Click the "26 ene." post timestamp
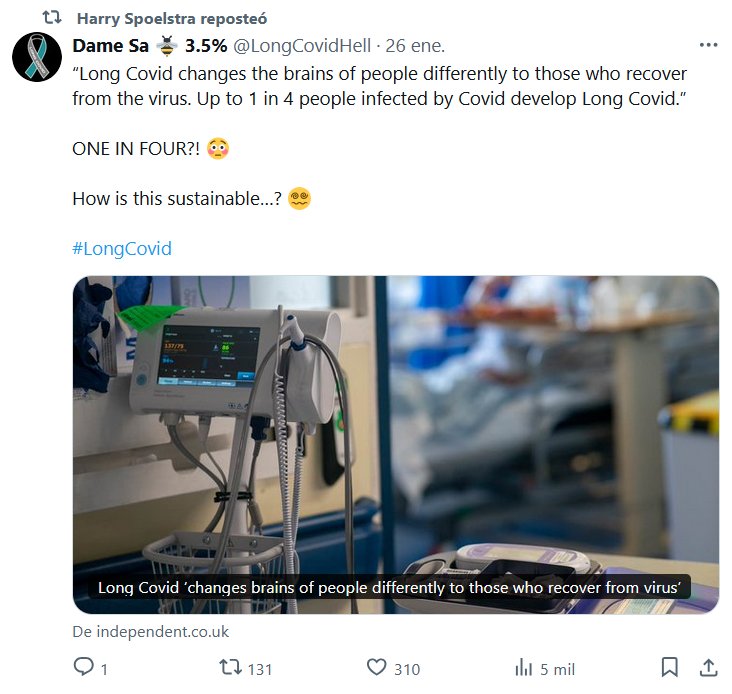Screen dimensions: 732x694 [416, 46]
